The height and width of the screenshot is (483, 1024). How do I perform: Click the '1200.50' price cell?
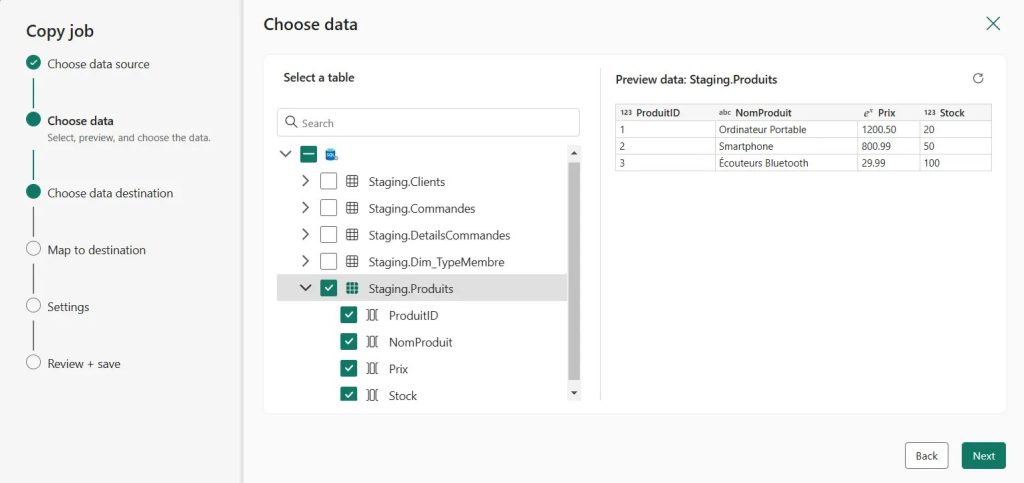pyautogui.click(x=889, y=129)
